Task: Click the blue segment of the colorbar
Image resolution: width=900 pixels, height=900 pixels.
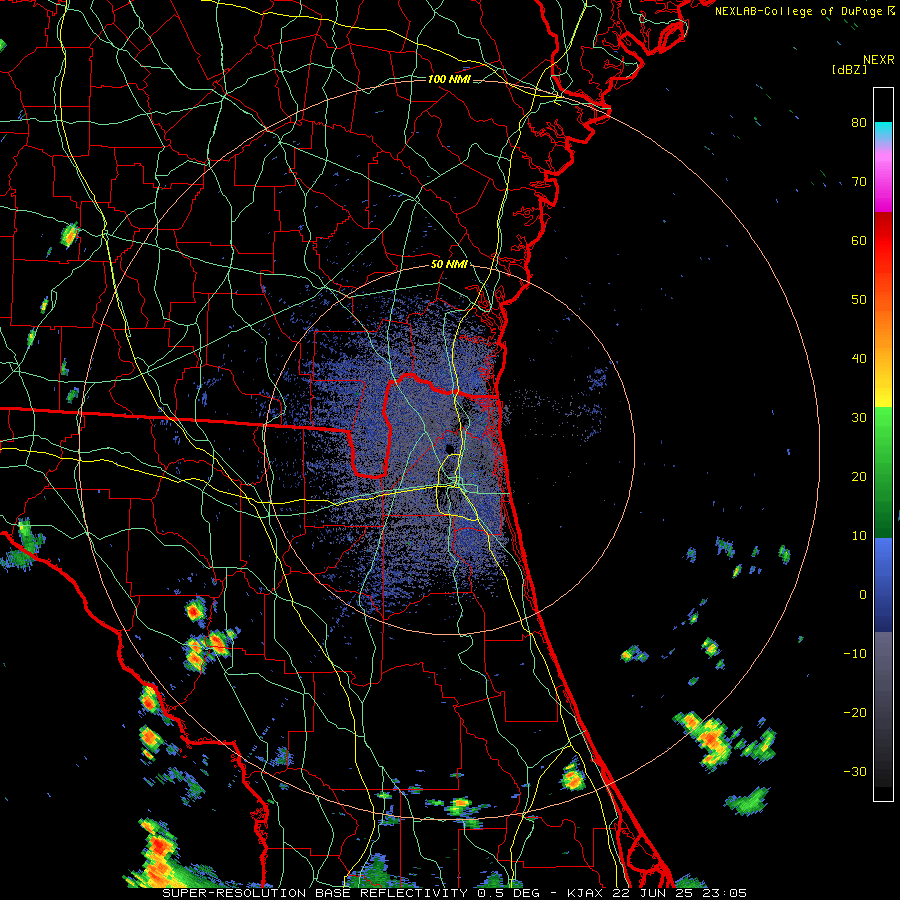Action: pos(883,583)
